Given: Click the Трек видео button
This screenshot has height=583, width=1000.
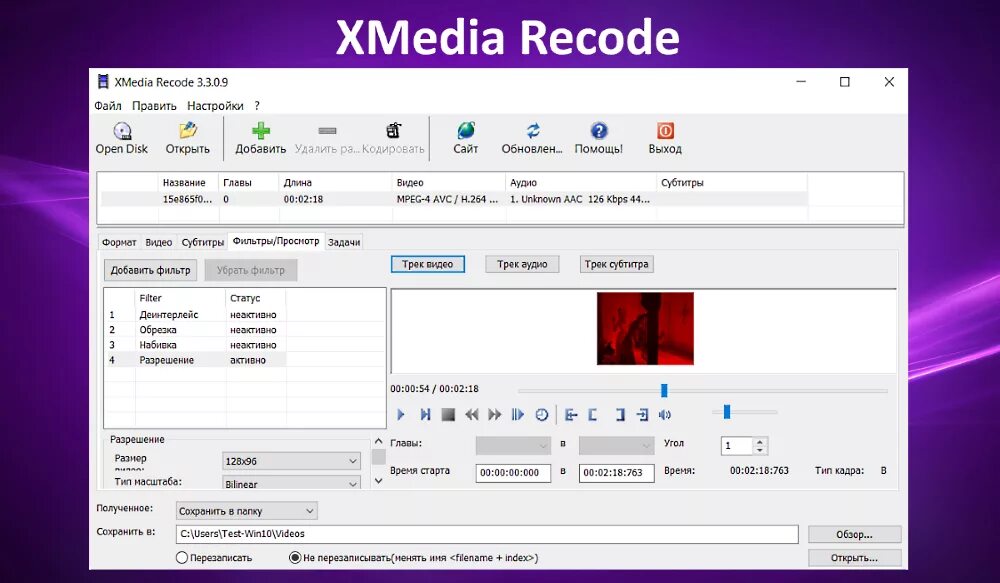Looking at the screenshot, I should (x=427, y=264).
